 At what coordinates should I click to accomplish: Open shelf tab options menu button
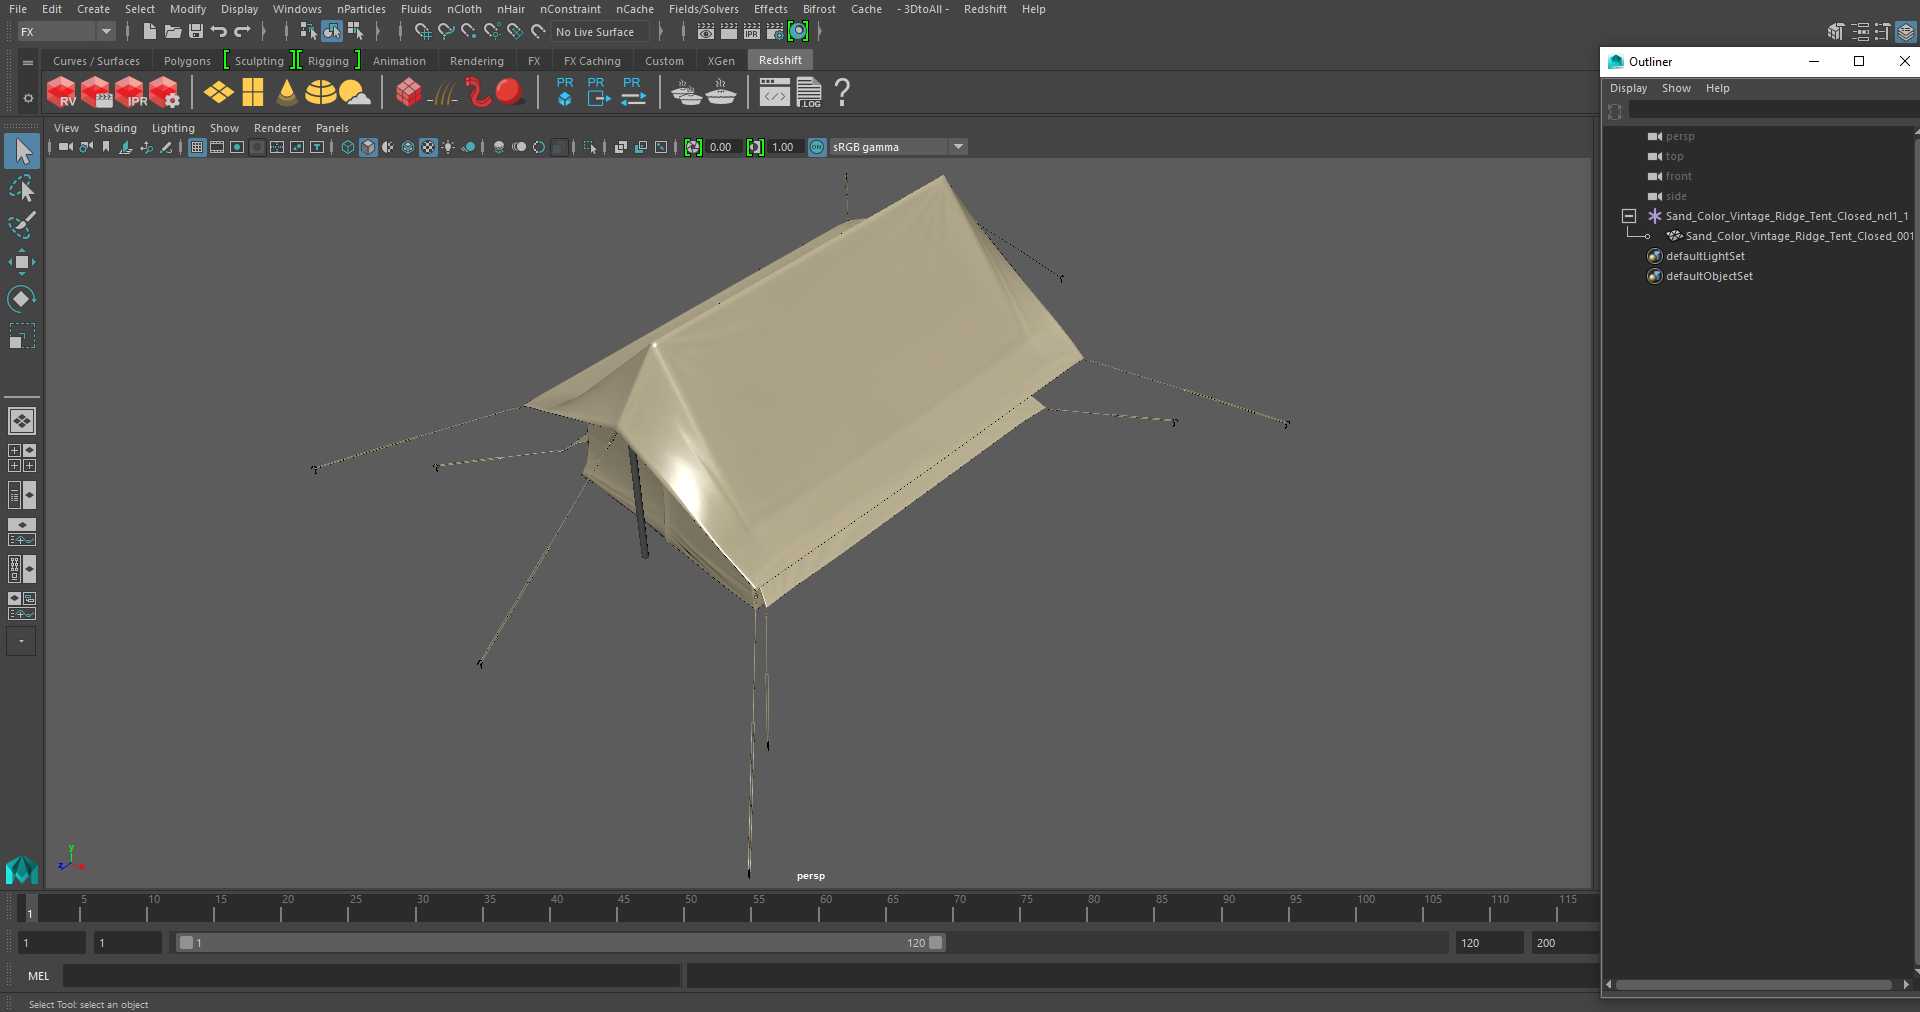tap(28, 62)
